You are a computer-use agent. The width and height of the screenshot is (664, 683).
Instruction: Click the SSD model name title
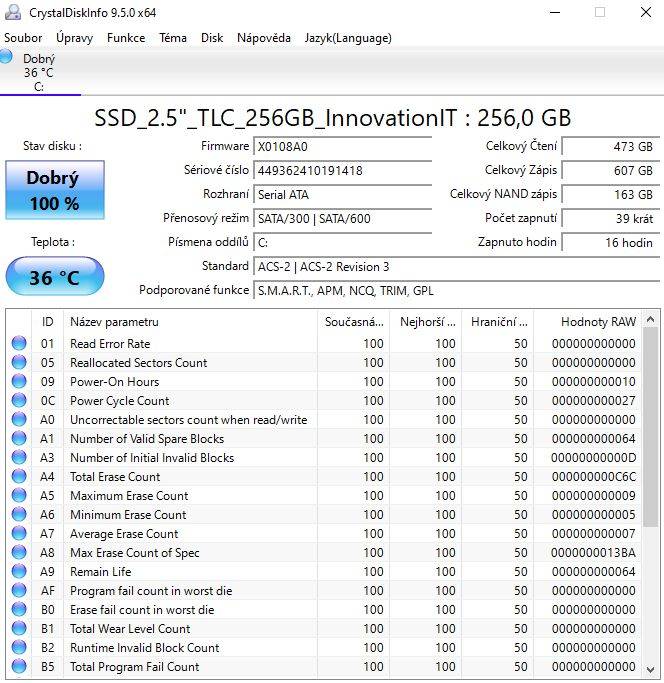(x=332, y=118)
